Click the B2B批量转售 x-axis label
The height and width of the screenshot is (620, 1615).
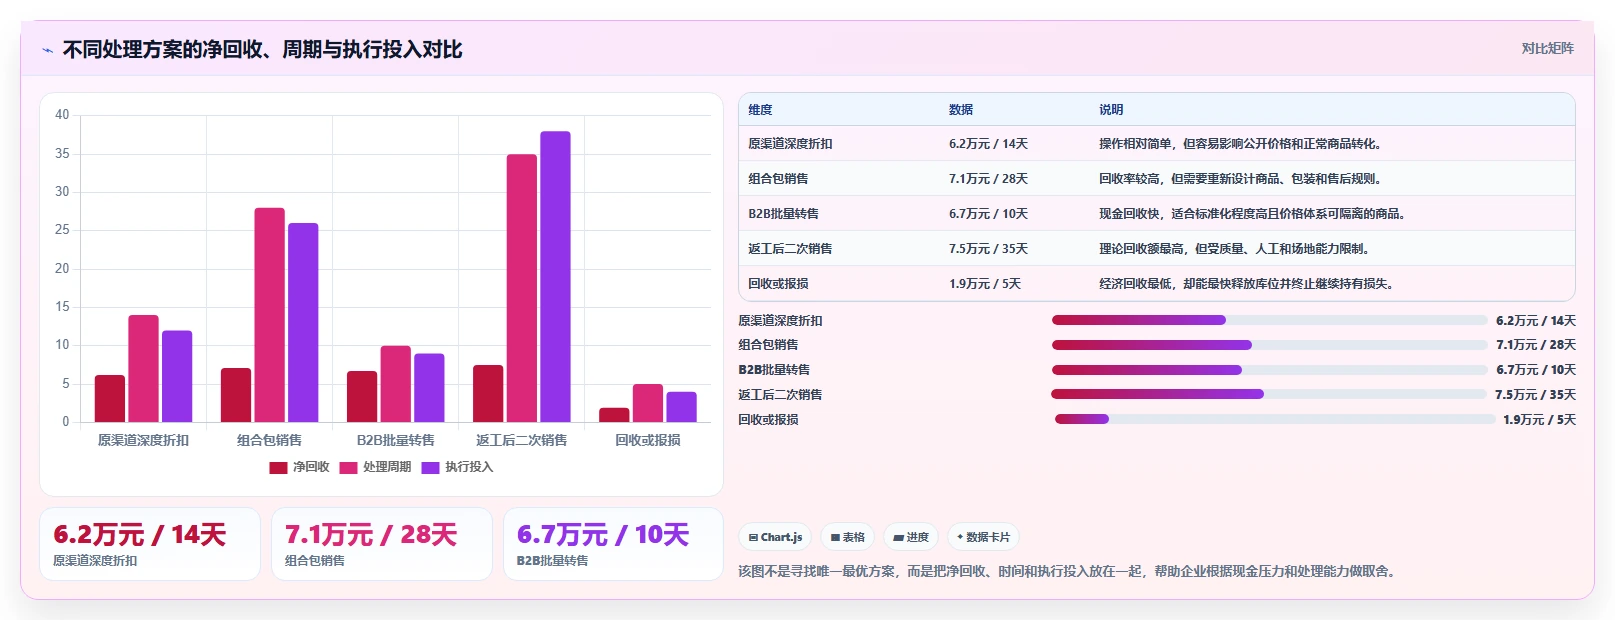[396, 440]
